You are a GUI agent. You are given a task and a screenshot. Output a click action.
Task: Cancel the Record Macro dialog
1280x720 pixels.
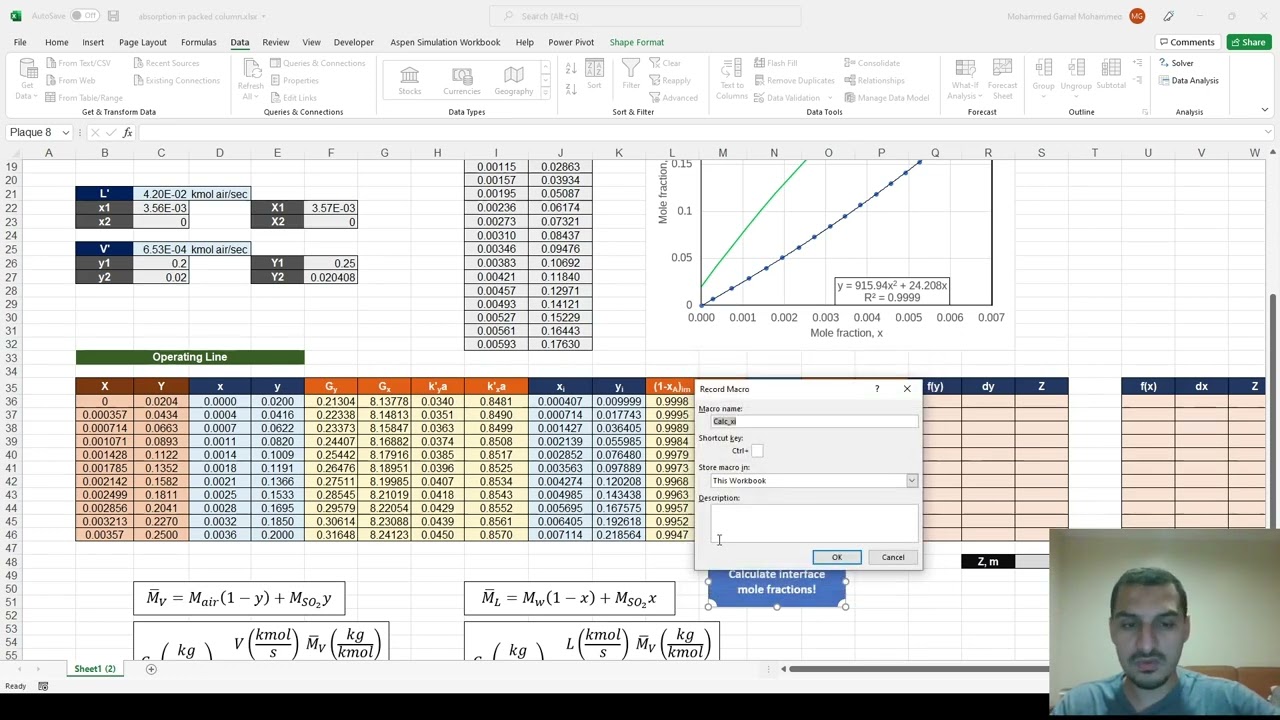892,557
